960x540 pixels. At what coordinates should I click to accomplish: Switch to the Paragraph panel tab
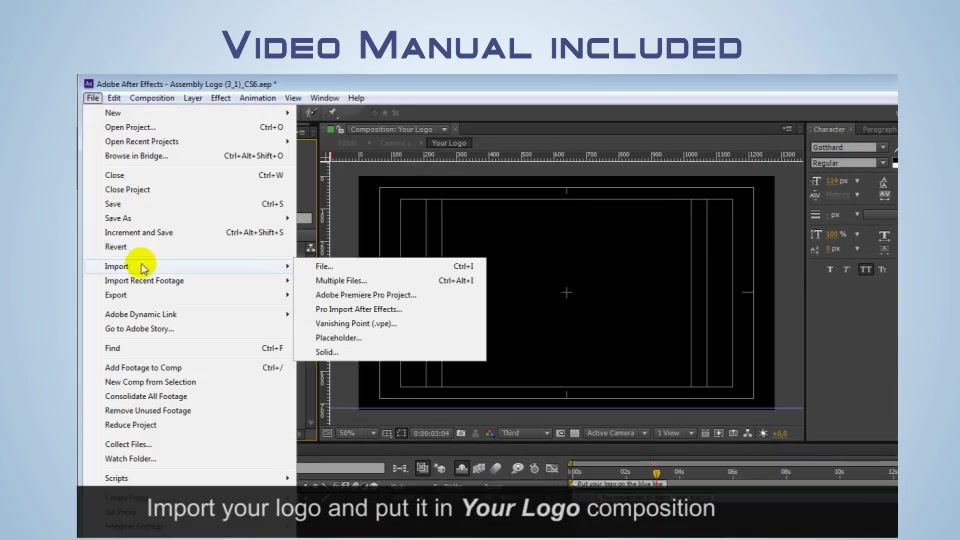point(878,129)
